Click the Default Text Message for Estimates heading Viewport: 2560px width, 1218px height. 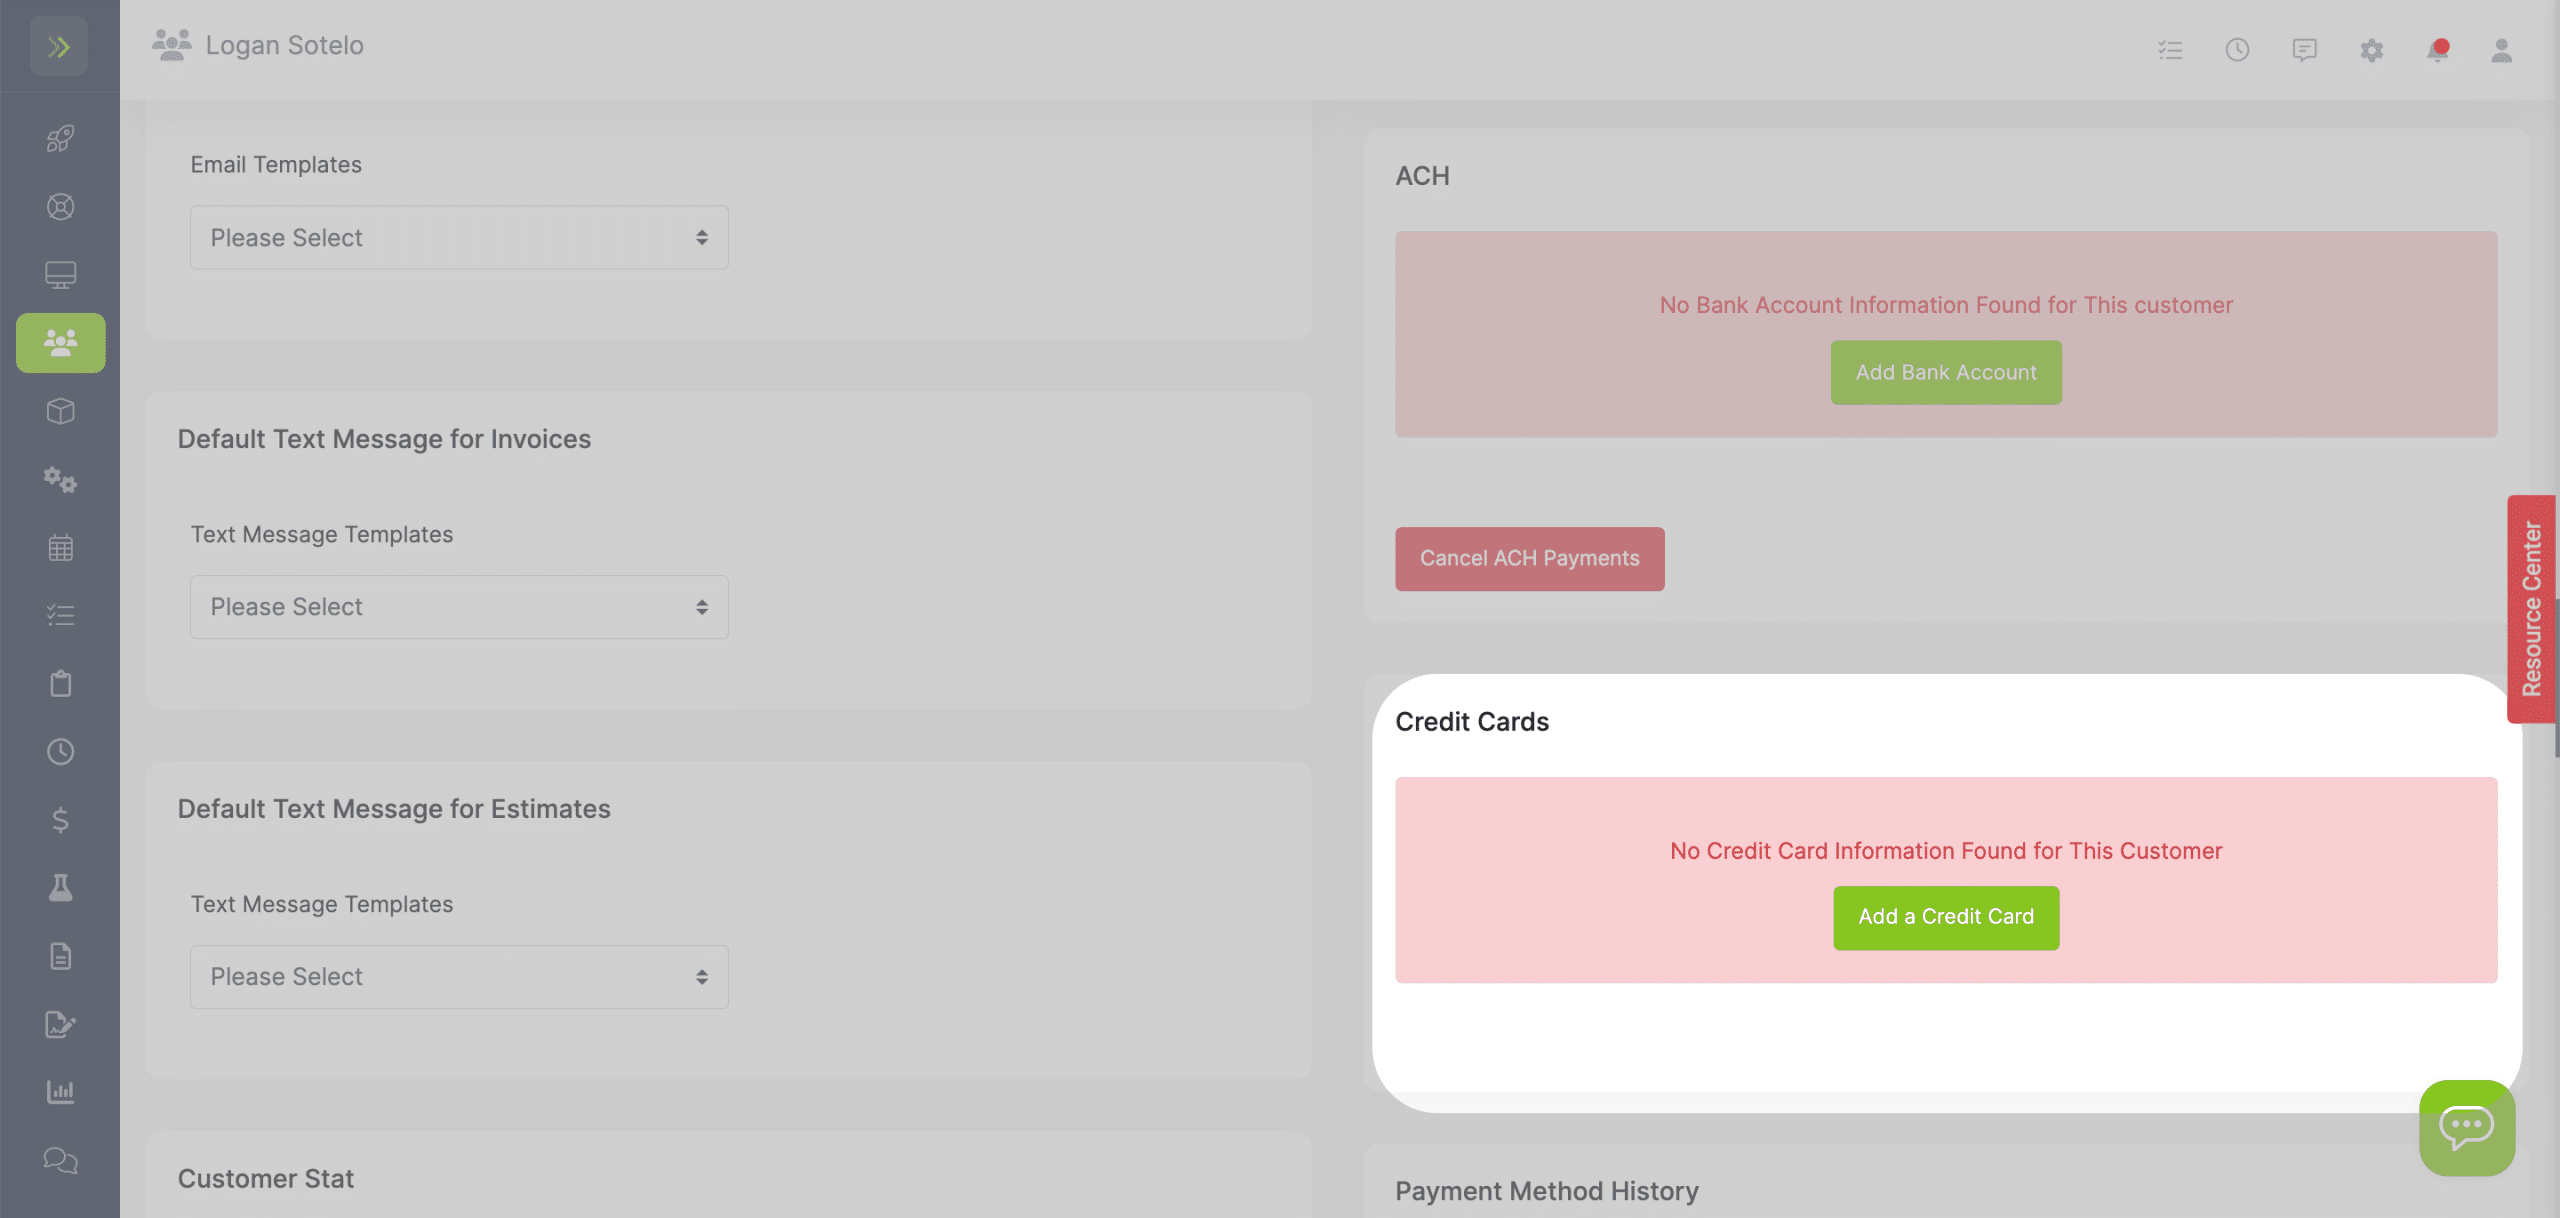[x=394, y=809]
